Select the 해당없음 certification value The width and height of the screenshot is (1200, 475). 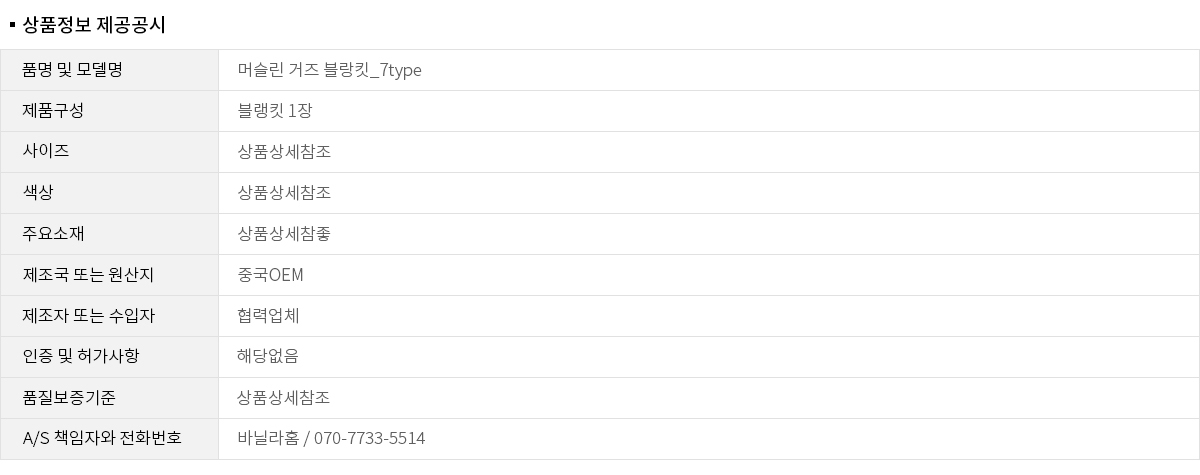click(268, 357)
